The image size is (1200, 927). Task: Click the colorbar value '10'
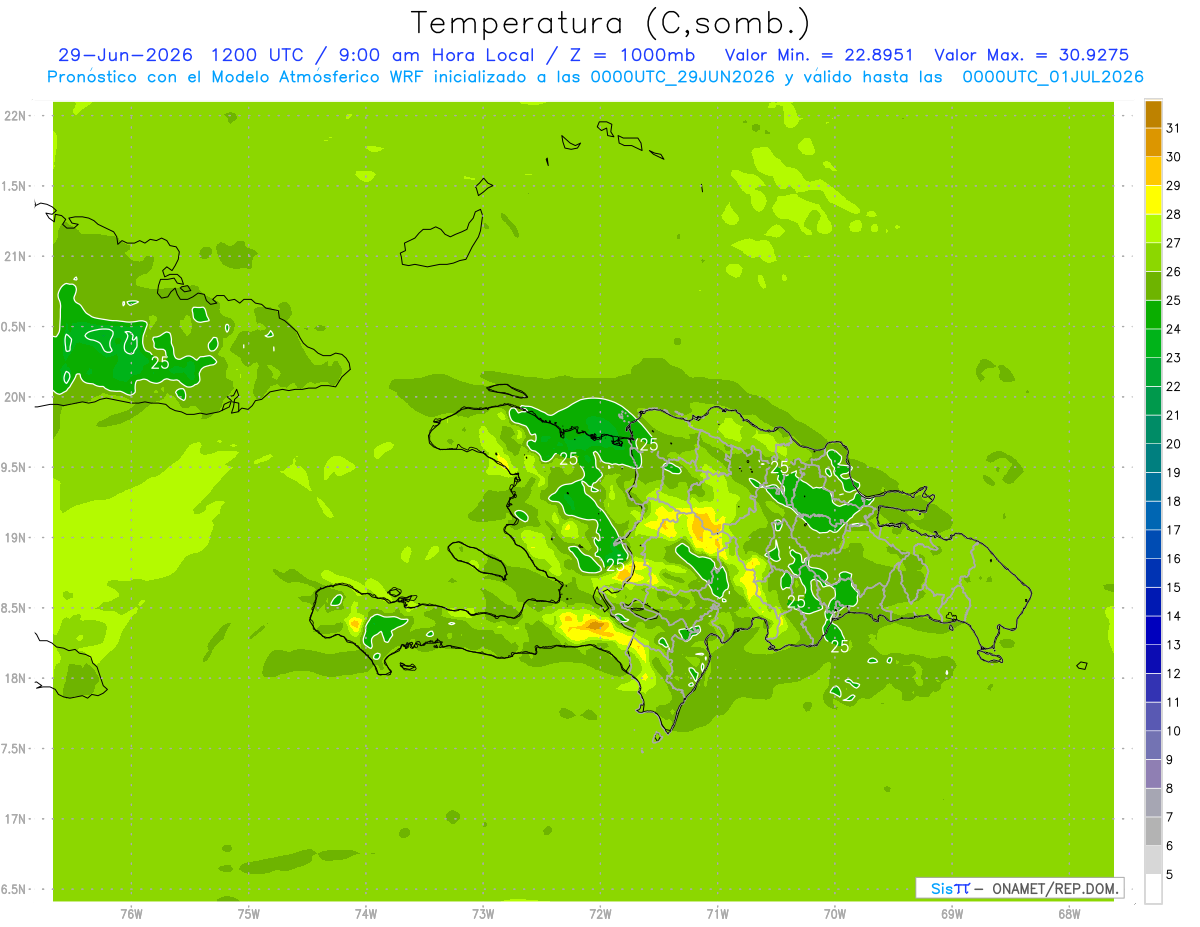pyautogui.click(x=1174, y=731)
